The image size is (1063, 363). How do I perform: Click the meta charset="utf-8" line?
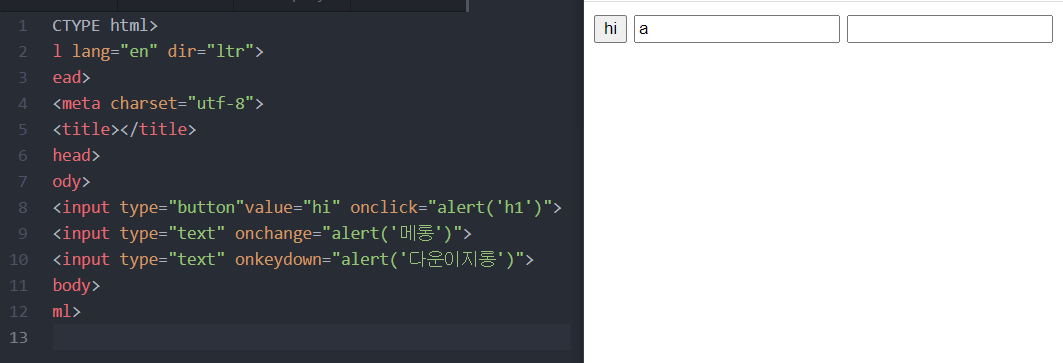tap(158, 104)
